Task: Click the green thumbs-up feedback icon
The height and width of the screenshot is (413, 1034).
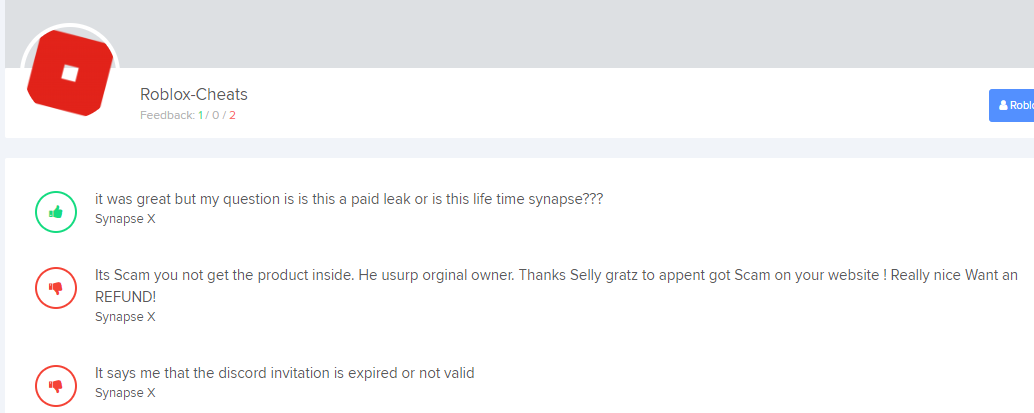Action: 56,211
